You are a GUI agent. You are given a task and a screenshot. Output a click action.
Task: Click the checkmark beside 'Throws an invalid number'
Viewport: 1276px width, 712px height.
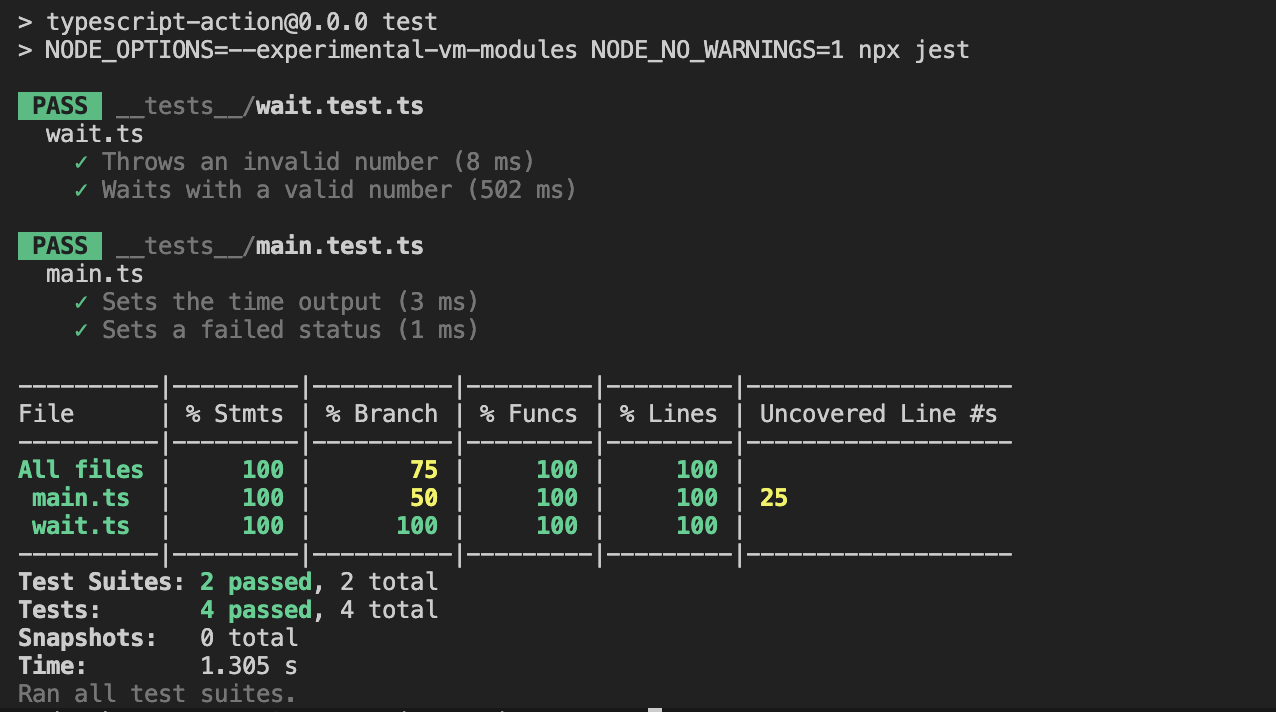tap(81, 162)
